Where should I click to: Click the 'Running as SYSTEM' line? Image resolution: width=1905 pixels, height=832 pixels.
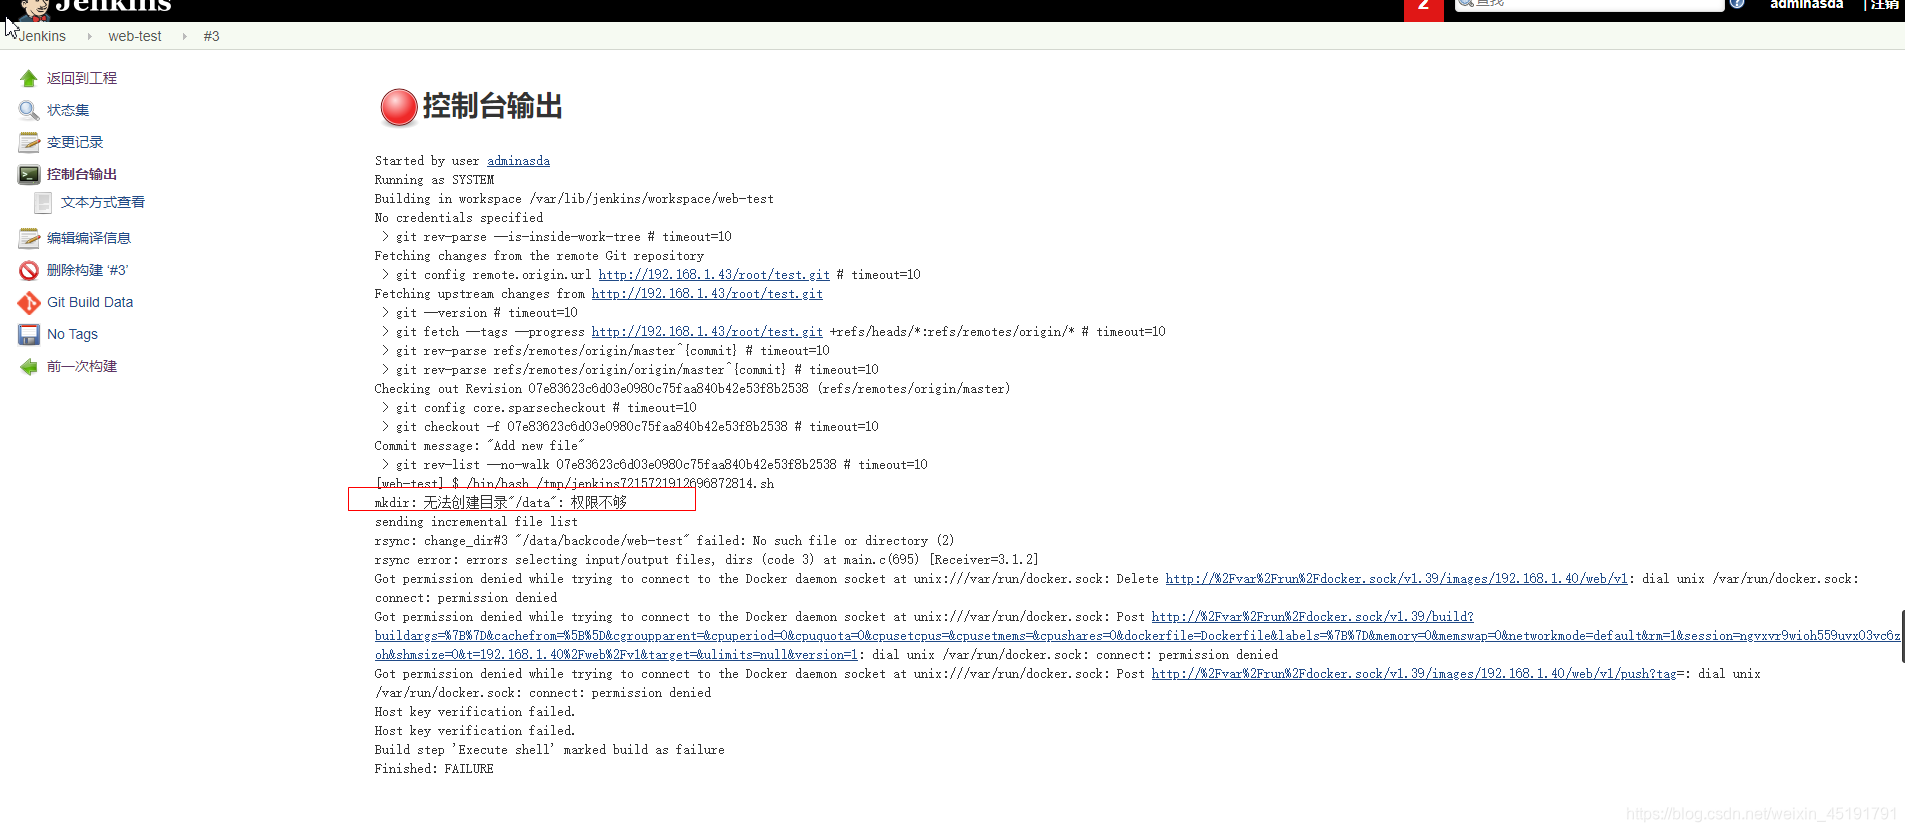pyautogui.click(x=434, y=180)
